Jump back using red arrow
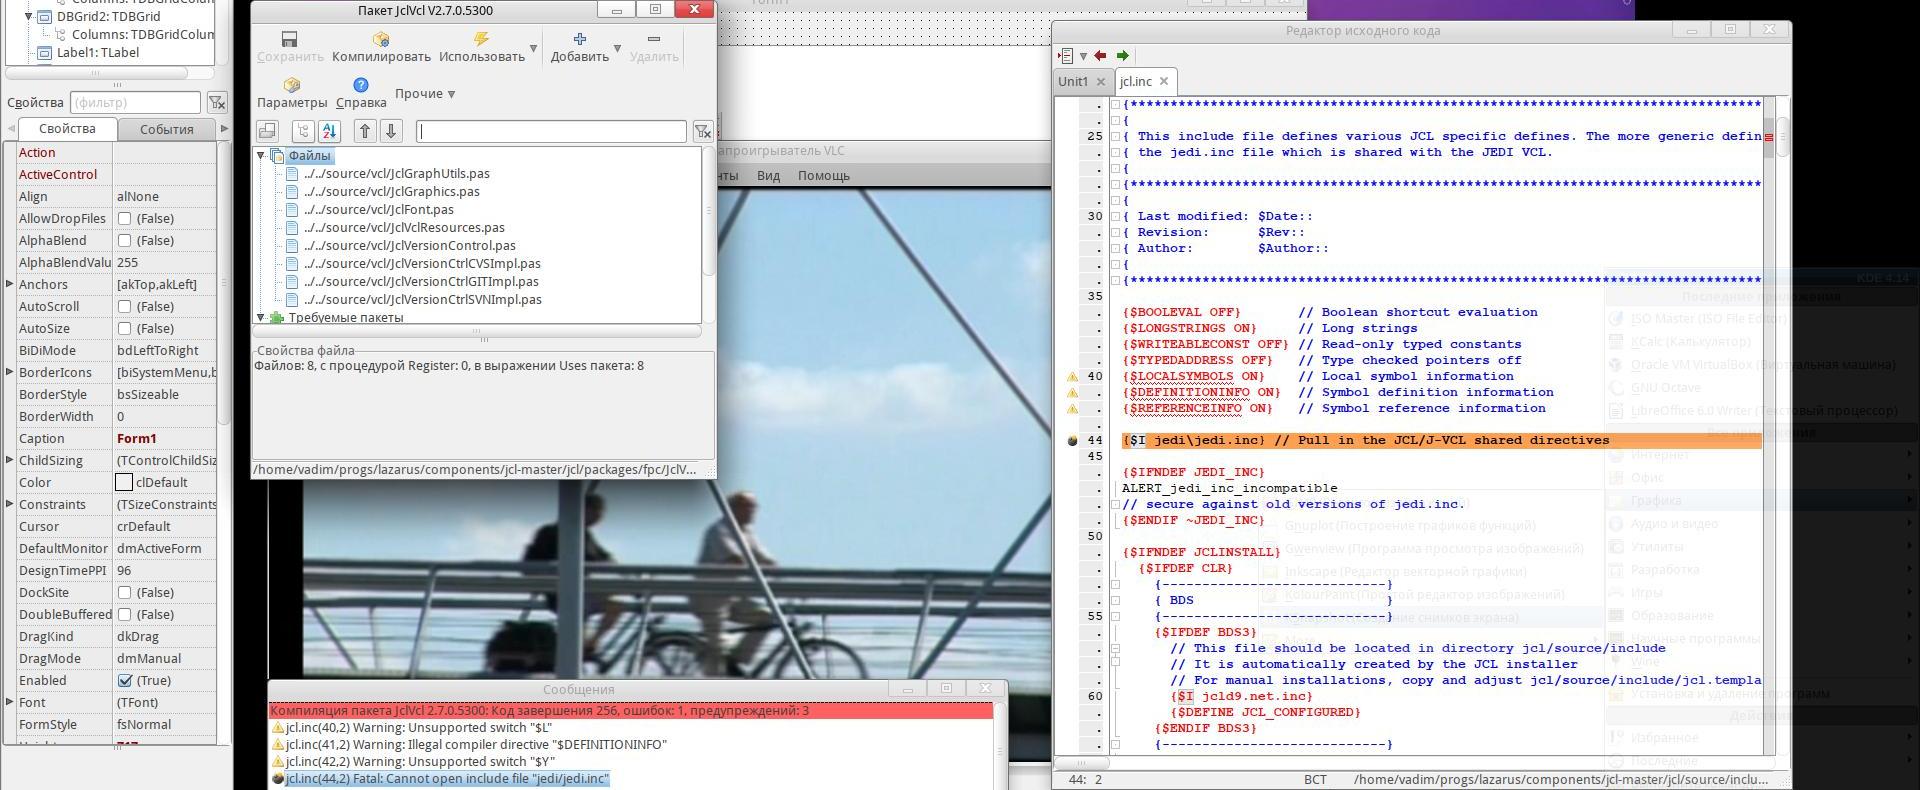 (x=1100, y=56)
